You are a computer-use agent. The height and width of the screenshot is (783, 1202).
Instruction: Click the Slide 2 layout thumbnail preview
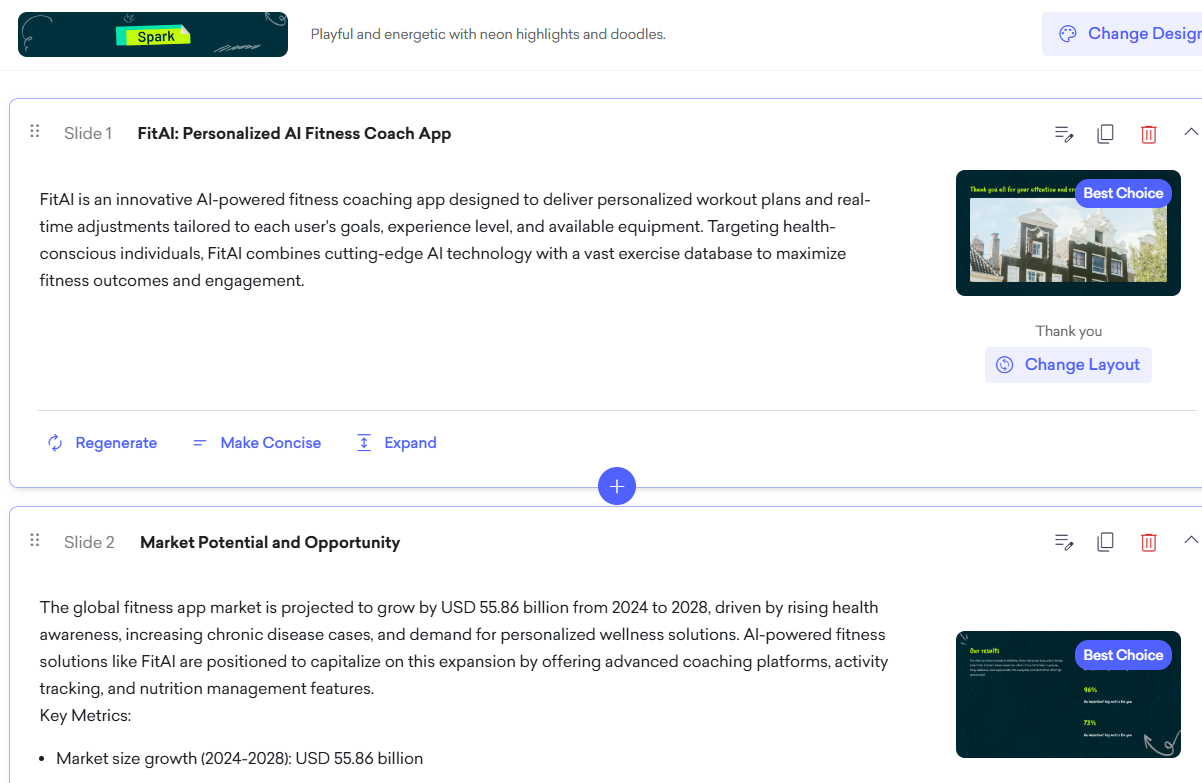[x=1068, y=694]
